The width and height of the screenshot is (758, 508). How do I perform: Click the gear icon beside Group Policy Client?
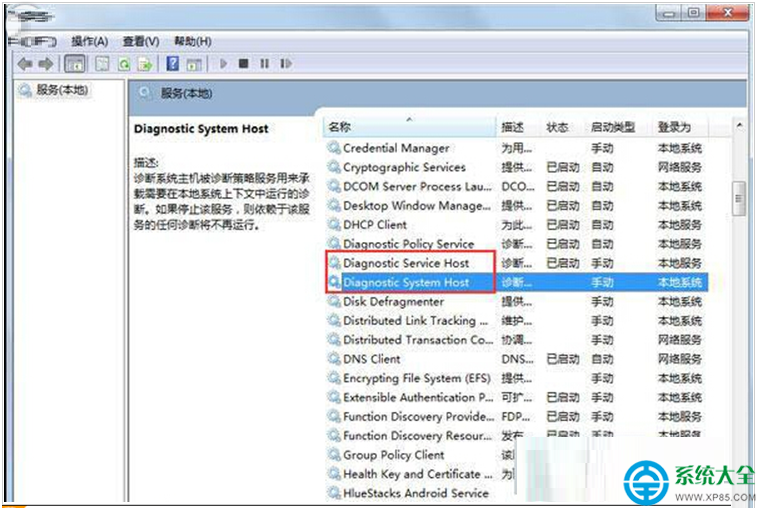pos(334,454)
